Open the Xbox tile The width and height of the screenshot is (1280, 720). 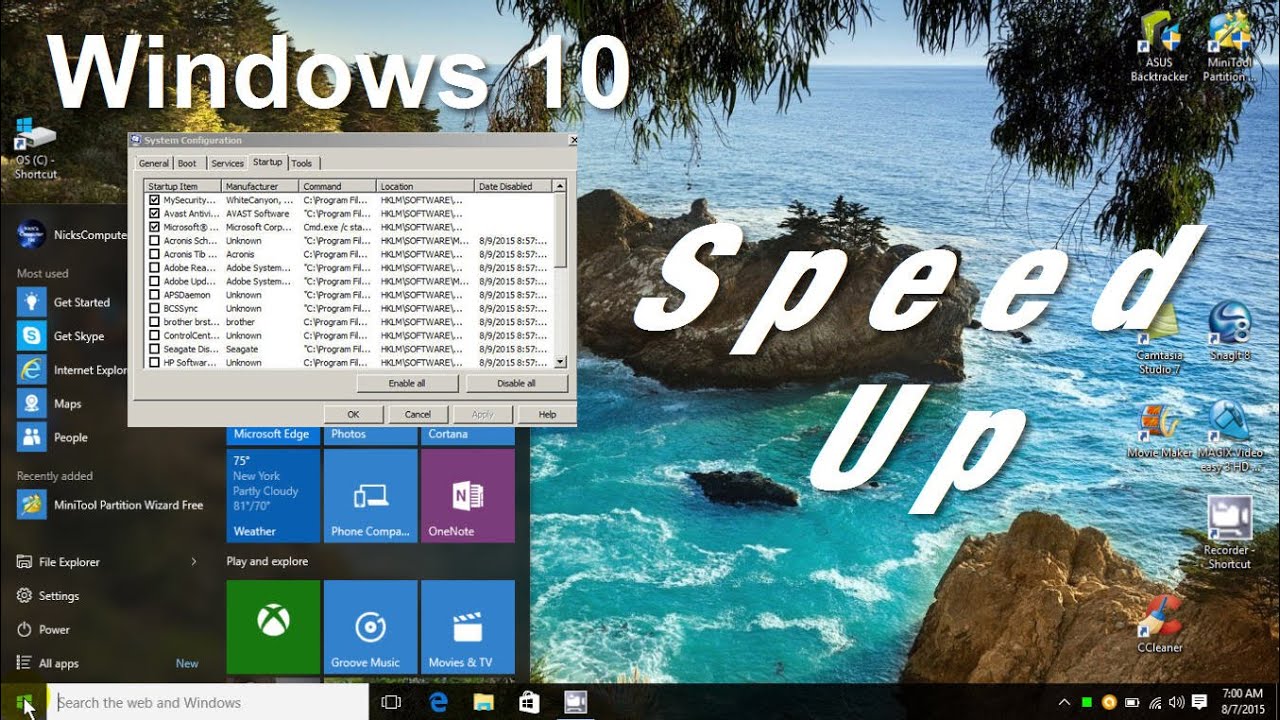click(x=273, y=627)
